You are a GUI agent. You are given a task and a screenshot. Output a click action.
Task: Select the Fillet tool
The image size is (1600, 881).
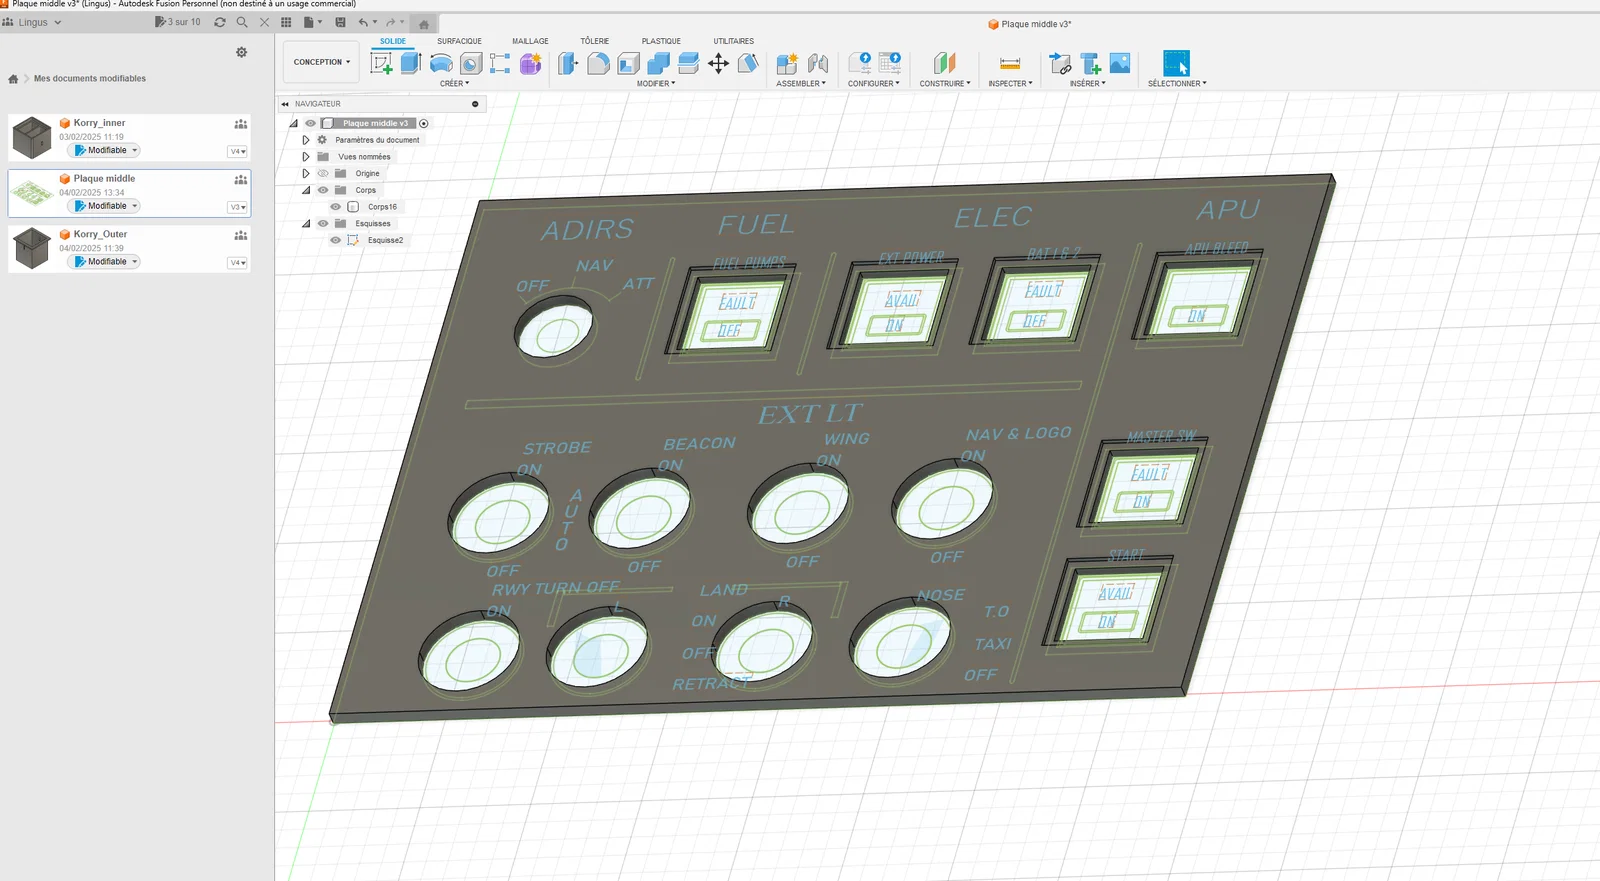click(598, 64)
